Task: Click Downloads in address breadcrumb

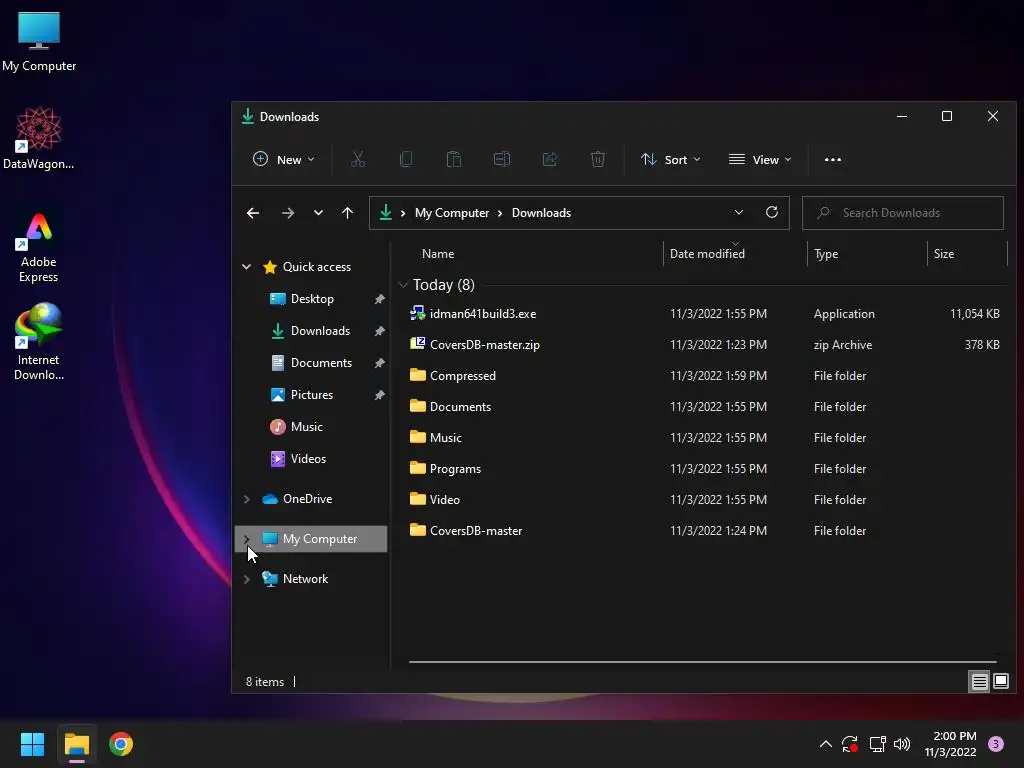Action: [x=541, y=213]
